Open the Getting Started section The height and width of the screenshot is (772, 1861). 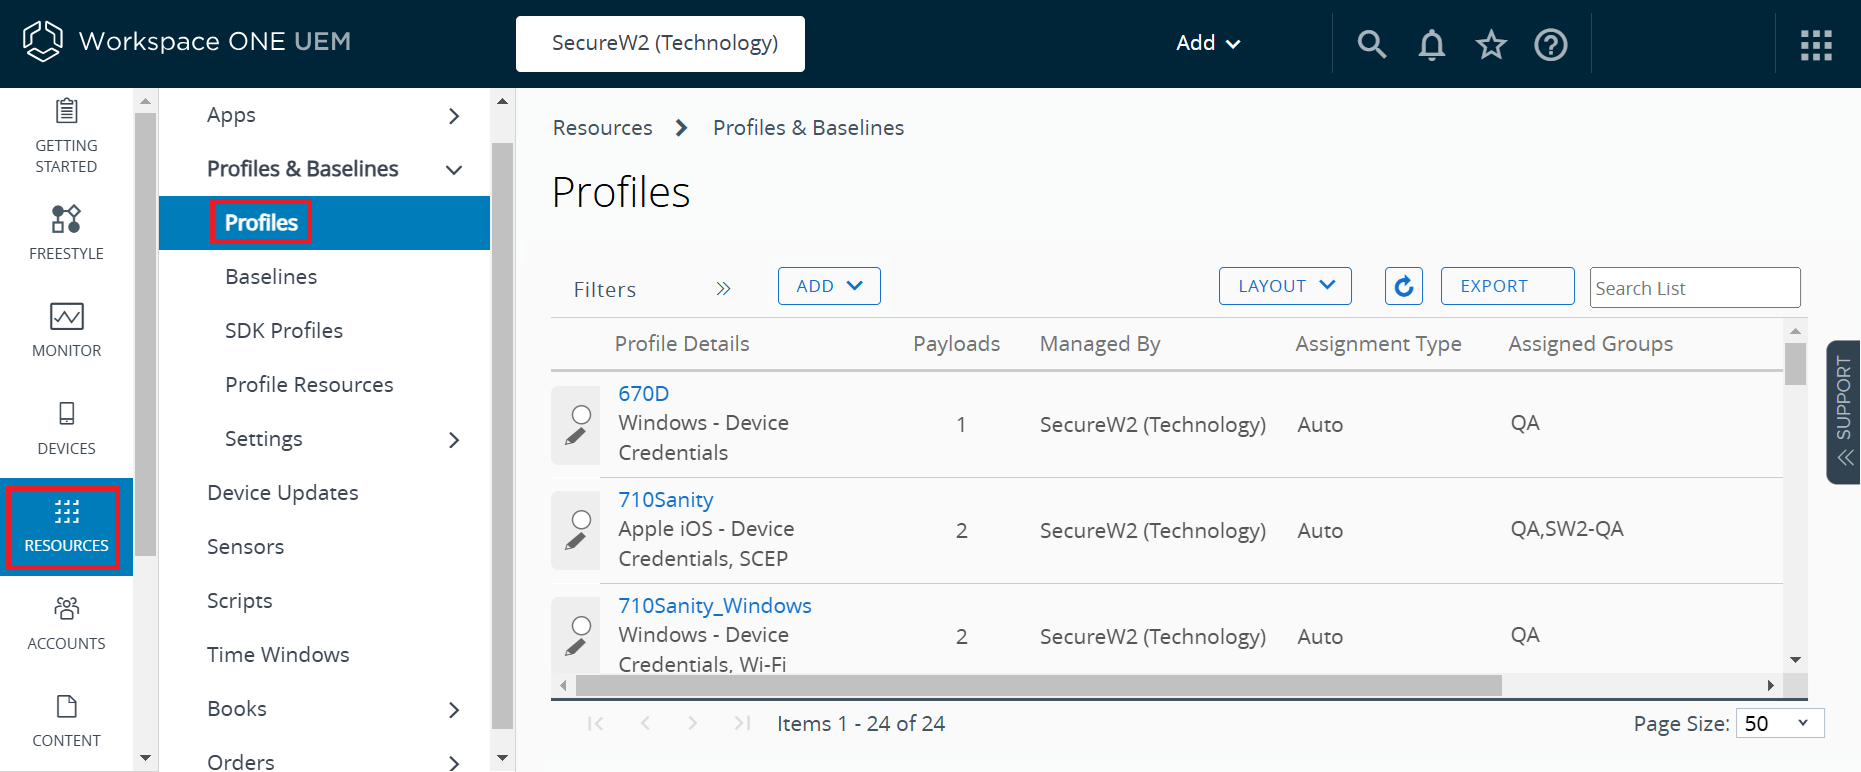66,136
